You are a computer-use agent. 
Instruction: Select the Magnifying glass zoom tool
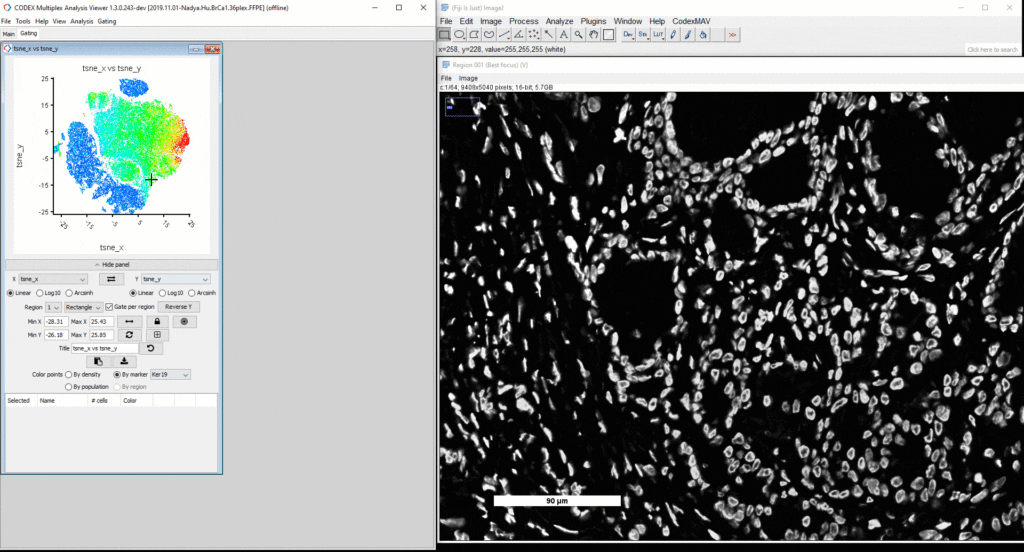(x=578, y=34)
